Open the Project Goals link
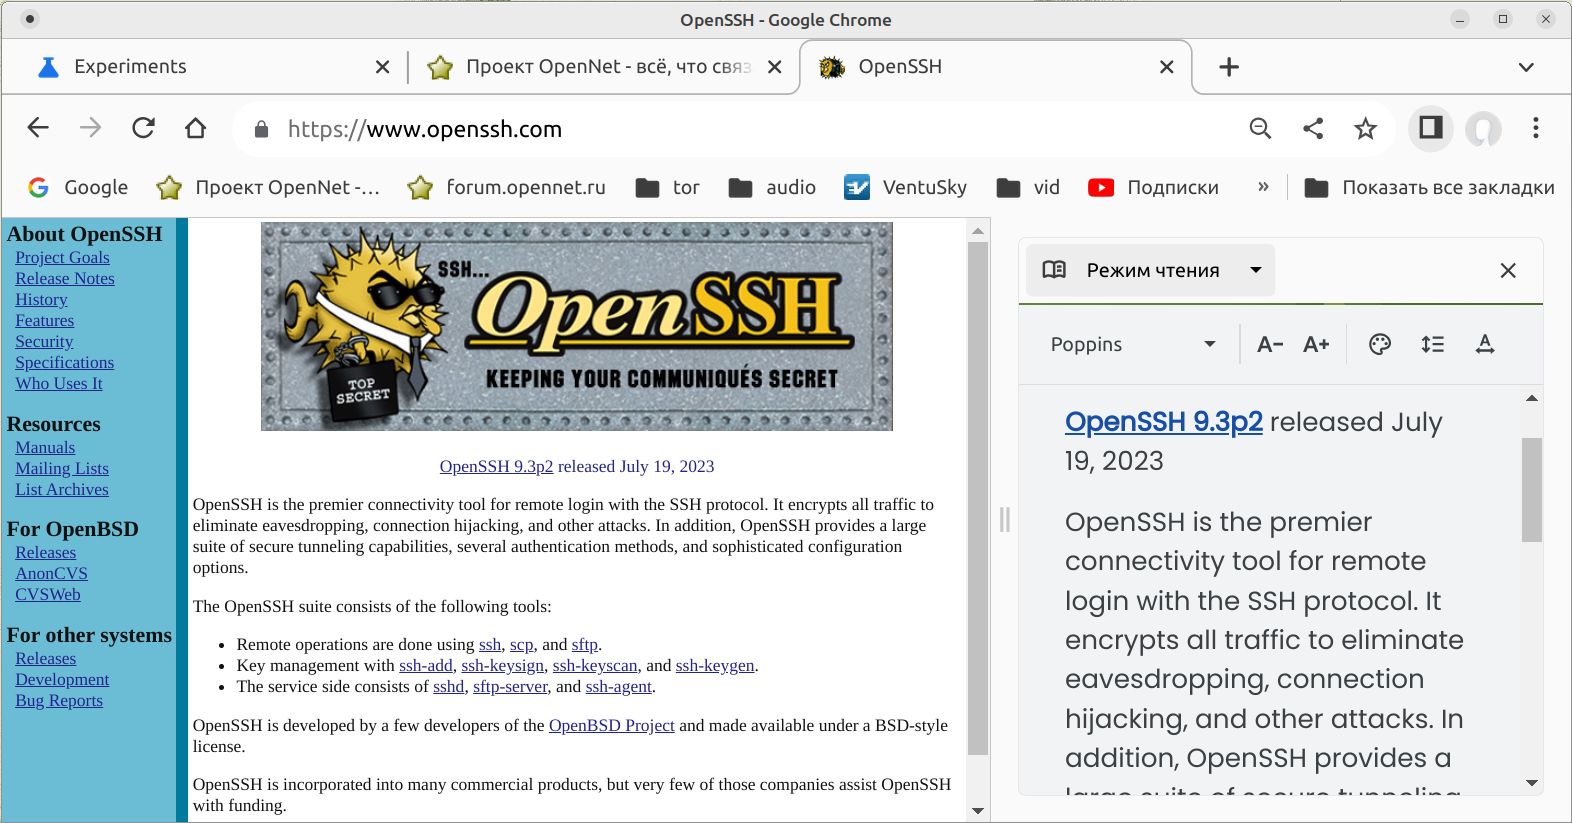 [x=62, y=258]
